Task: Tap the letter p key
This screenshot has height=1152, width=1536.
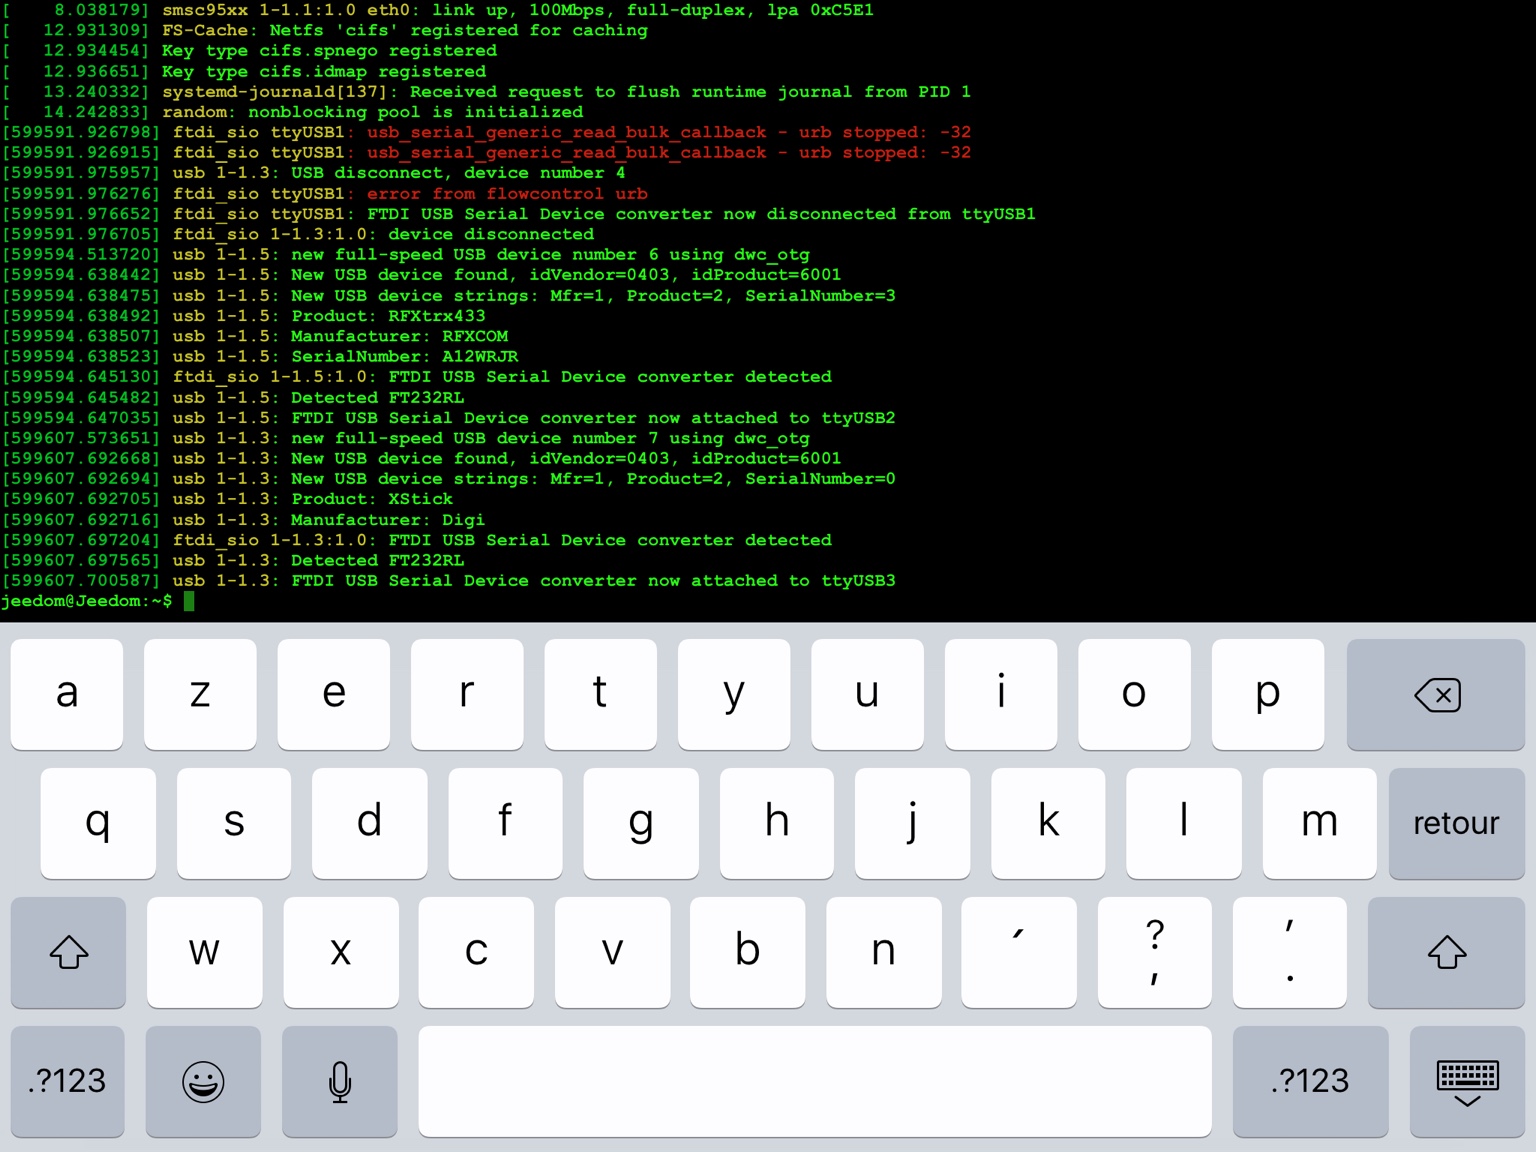Action: pyautogui.click(x=1268, y=695)
